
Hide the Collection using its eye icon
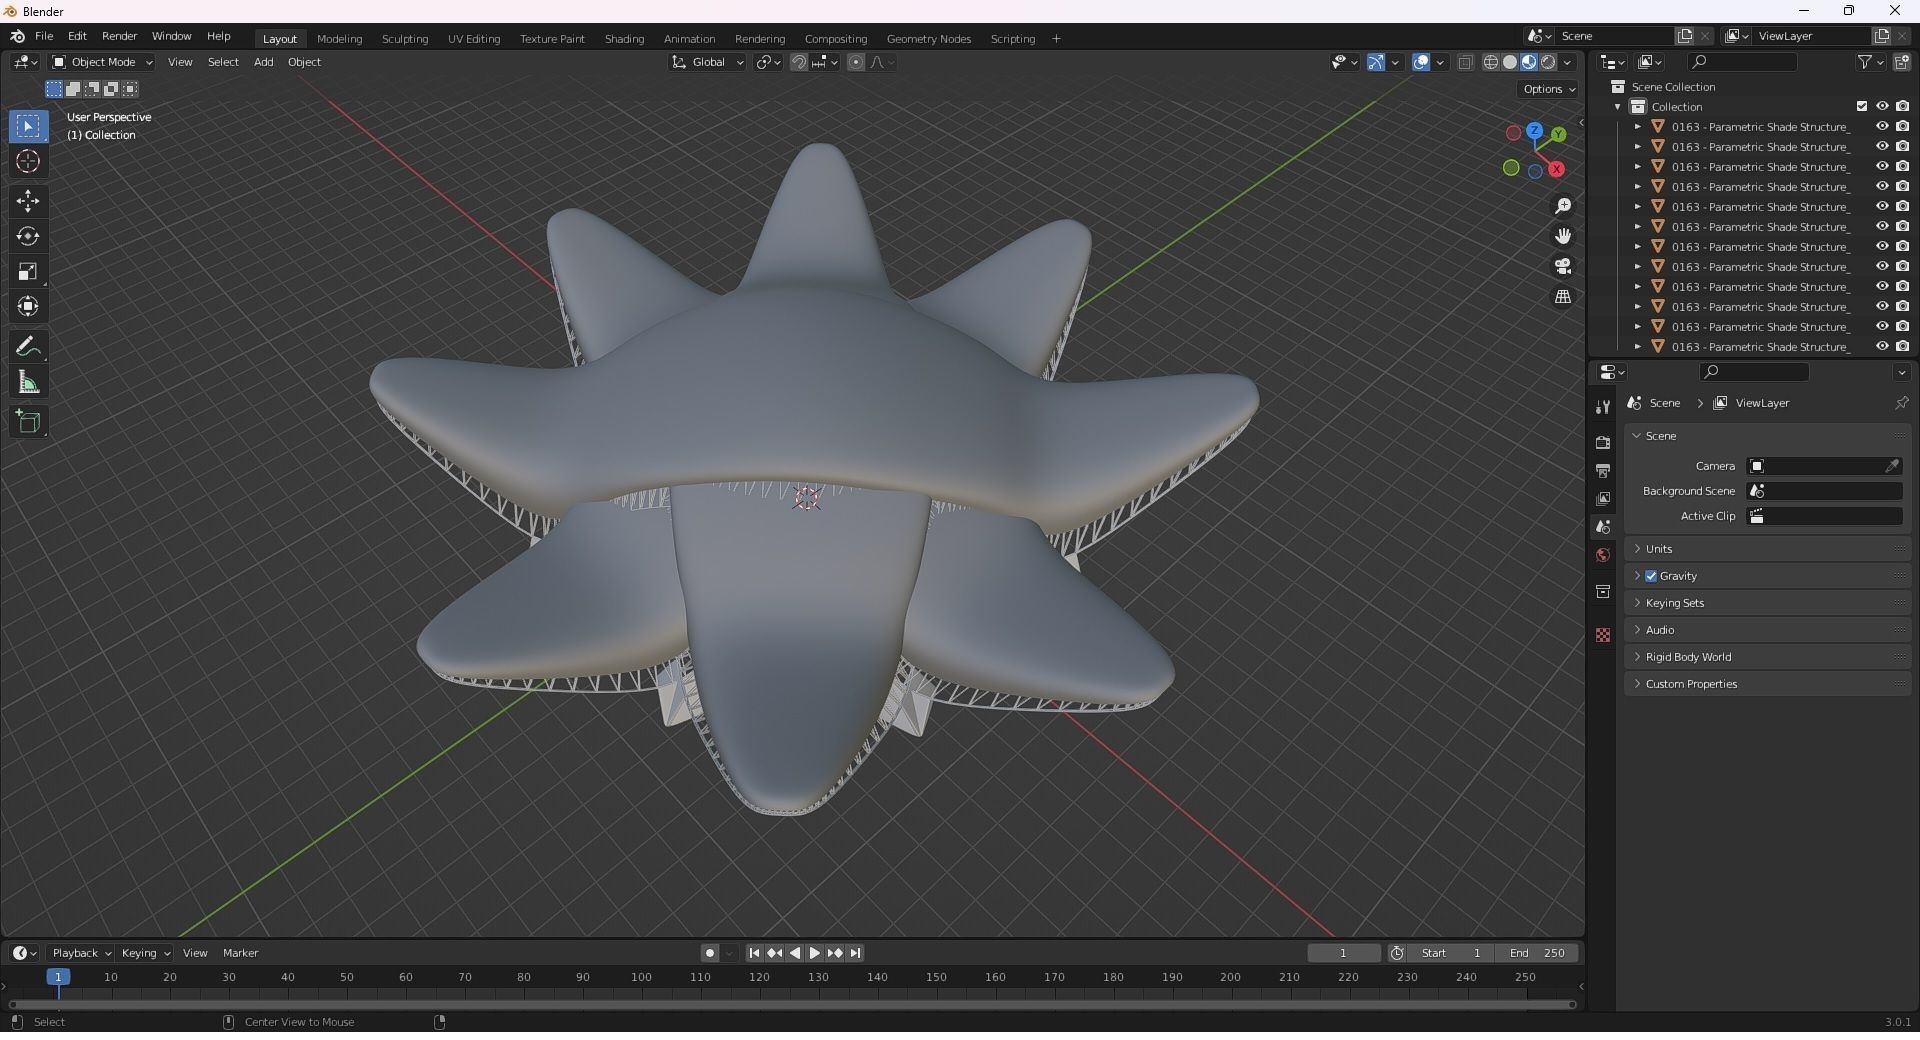coord(1882,106)
